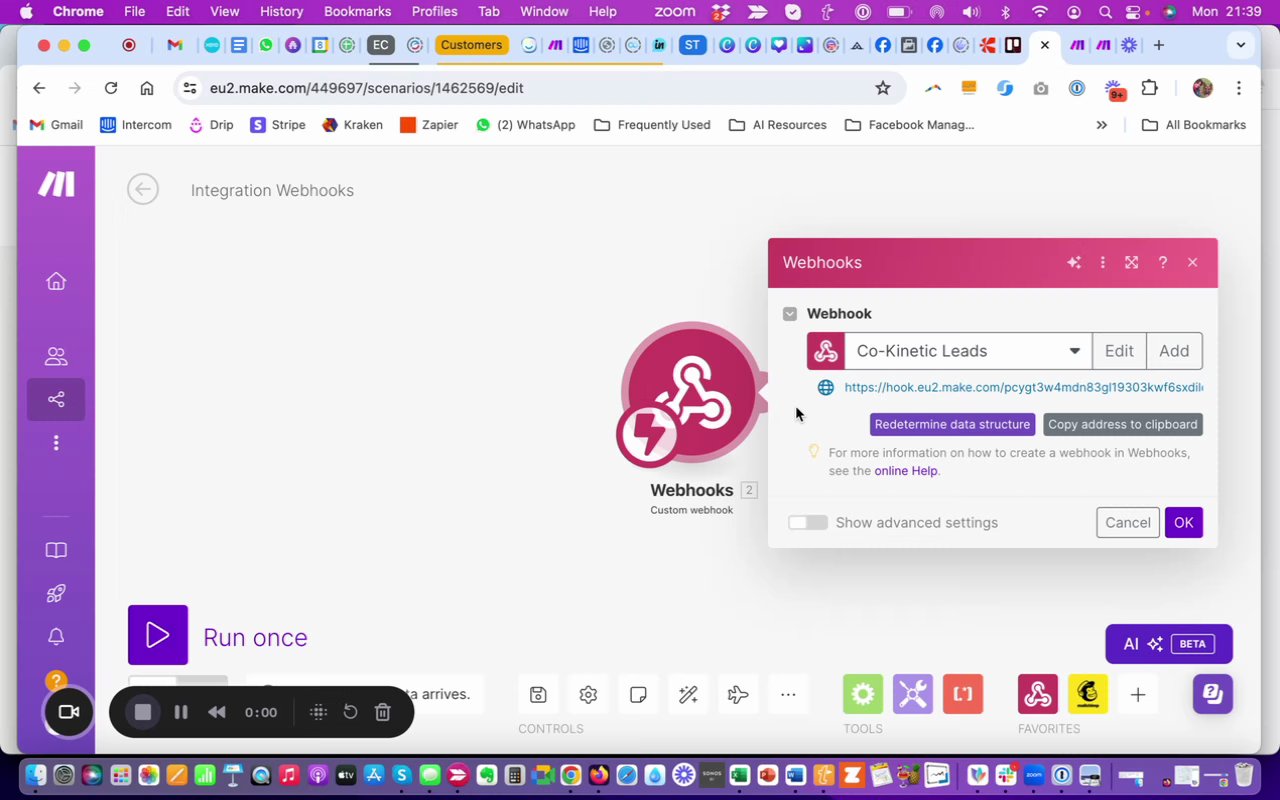Open the Home icon in Make sidebar

click(x=56, y=281)
